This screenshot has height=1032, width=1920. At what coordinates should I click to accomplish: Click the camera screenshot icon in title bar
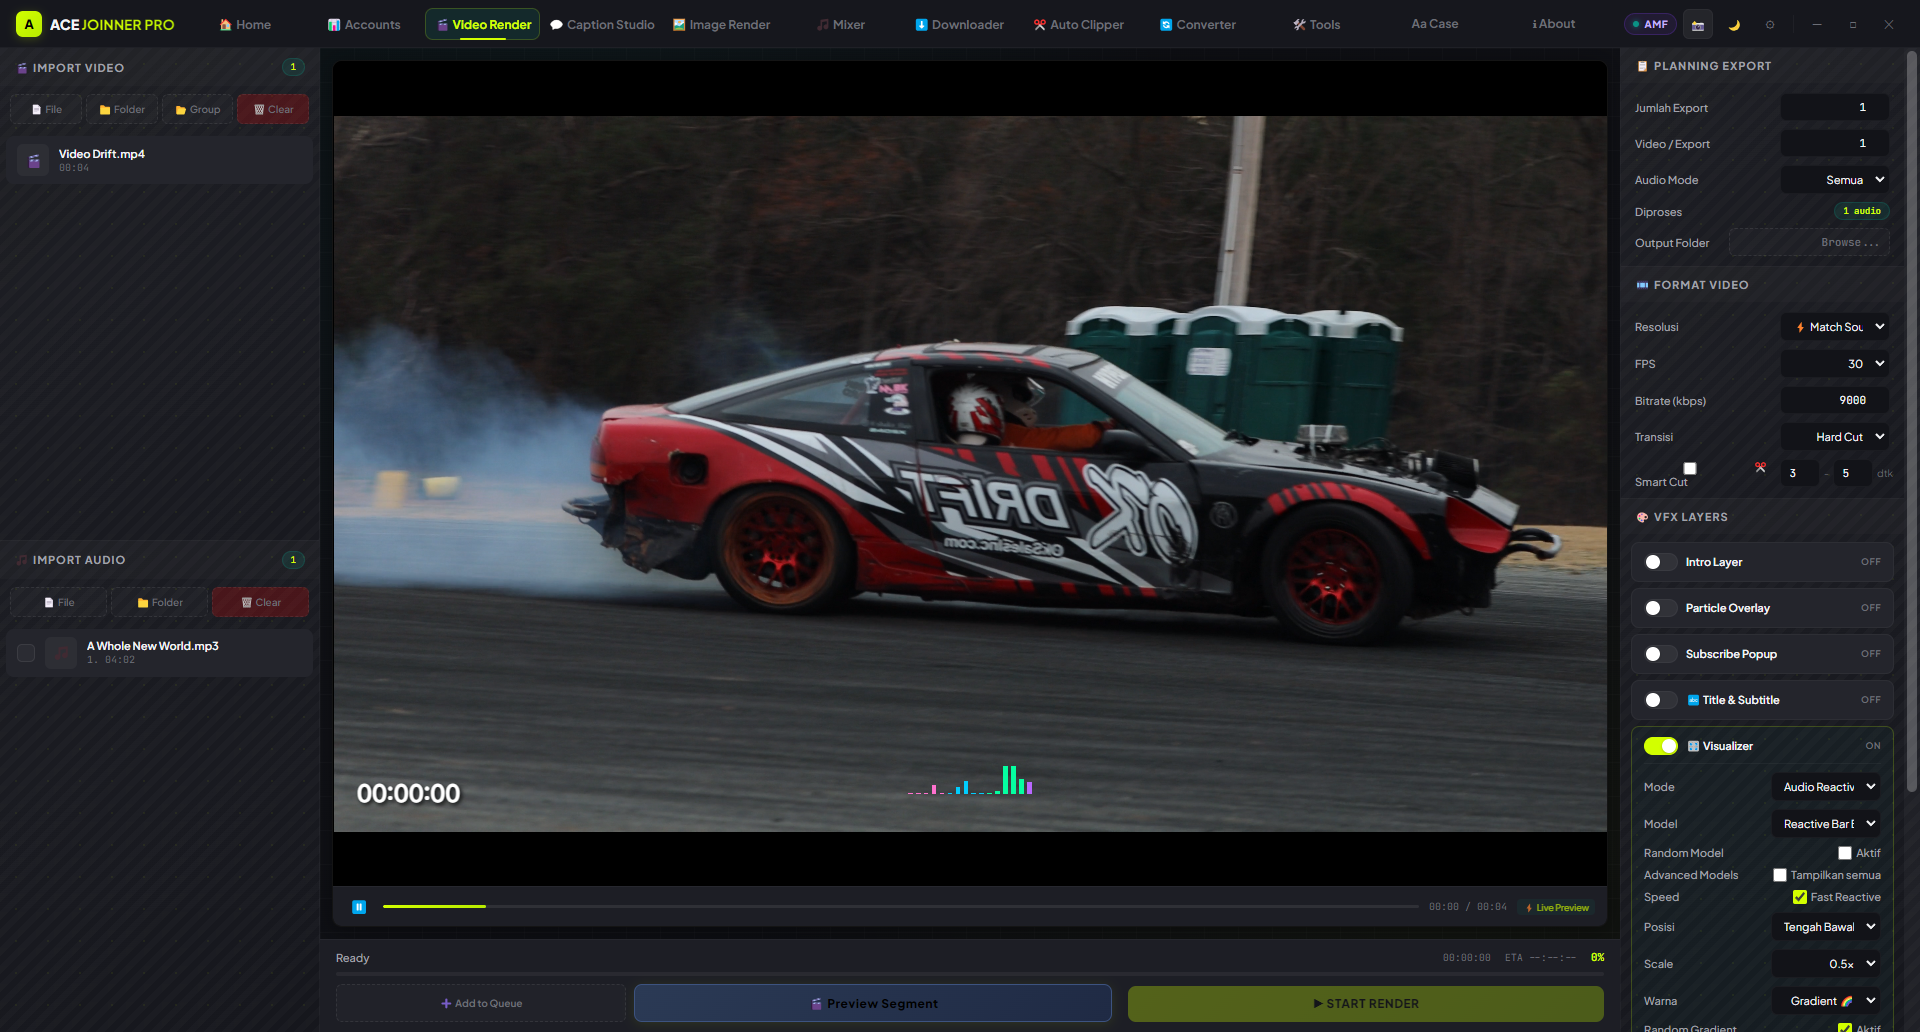point(1697,25)
